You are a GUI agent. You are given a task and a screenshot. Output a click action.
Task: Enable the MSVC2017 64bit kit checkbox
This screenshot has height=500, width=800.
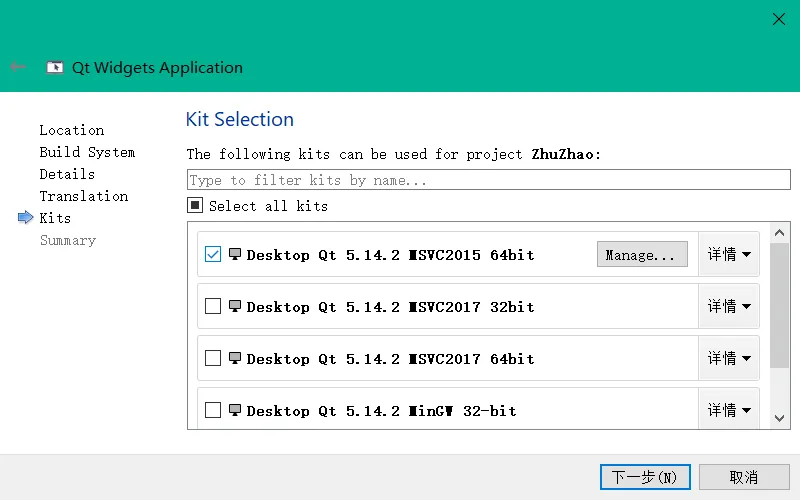coord(213,358)
